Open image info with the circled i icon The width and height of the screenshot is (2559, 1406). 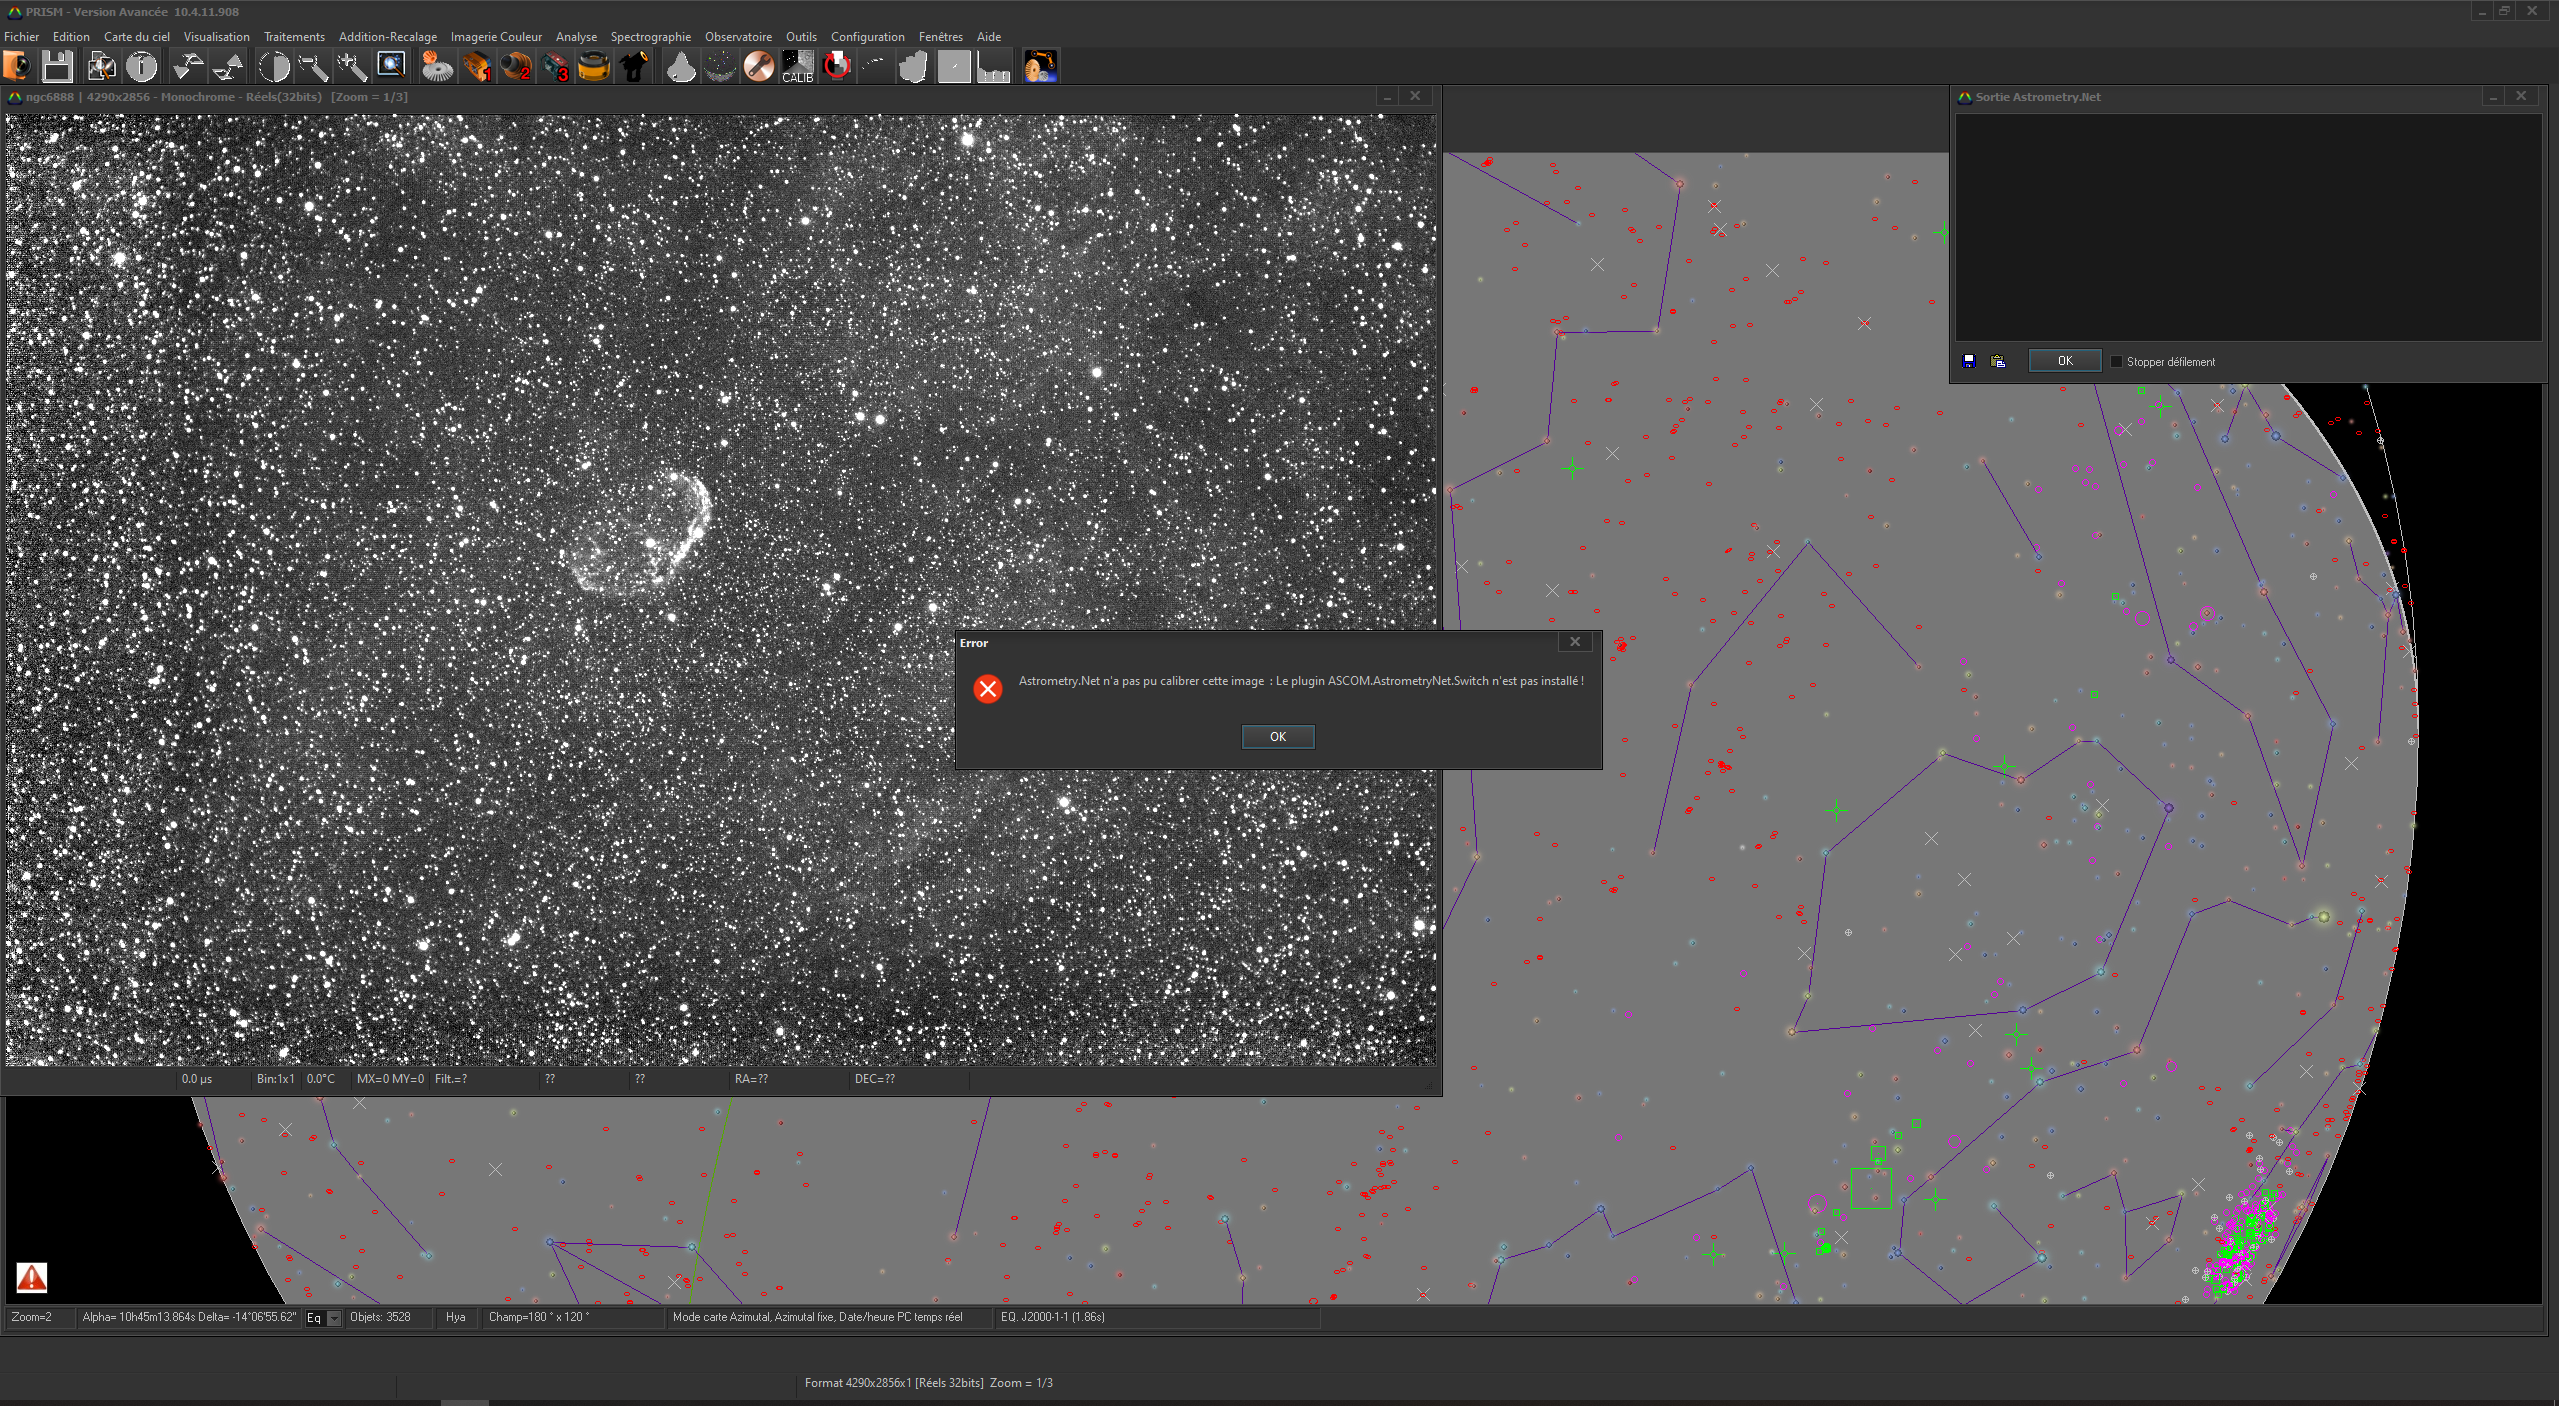click(x=142, y=67)
